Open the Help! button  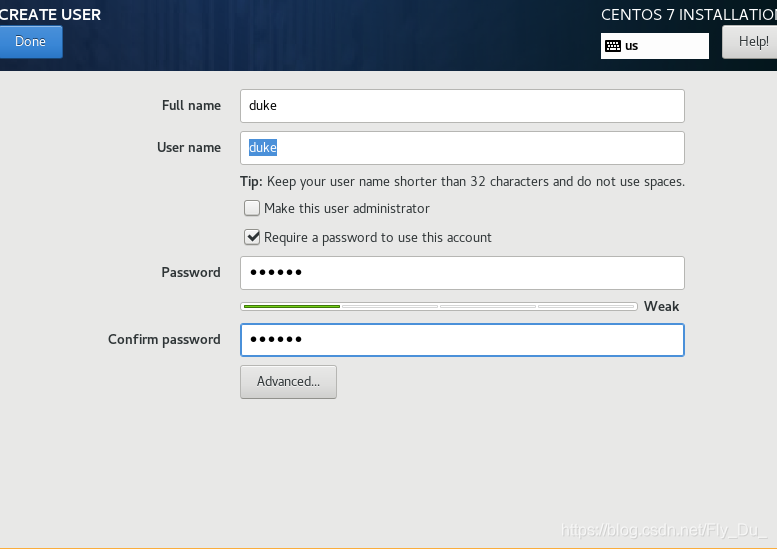click(x=750, y=42)
